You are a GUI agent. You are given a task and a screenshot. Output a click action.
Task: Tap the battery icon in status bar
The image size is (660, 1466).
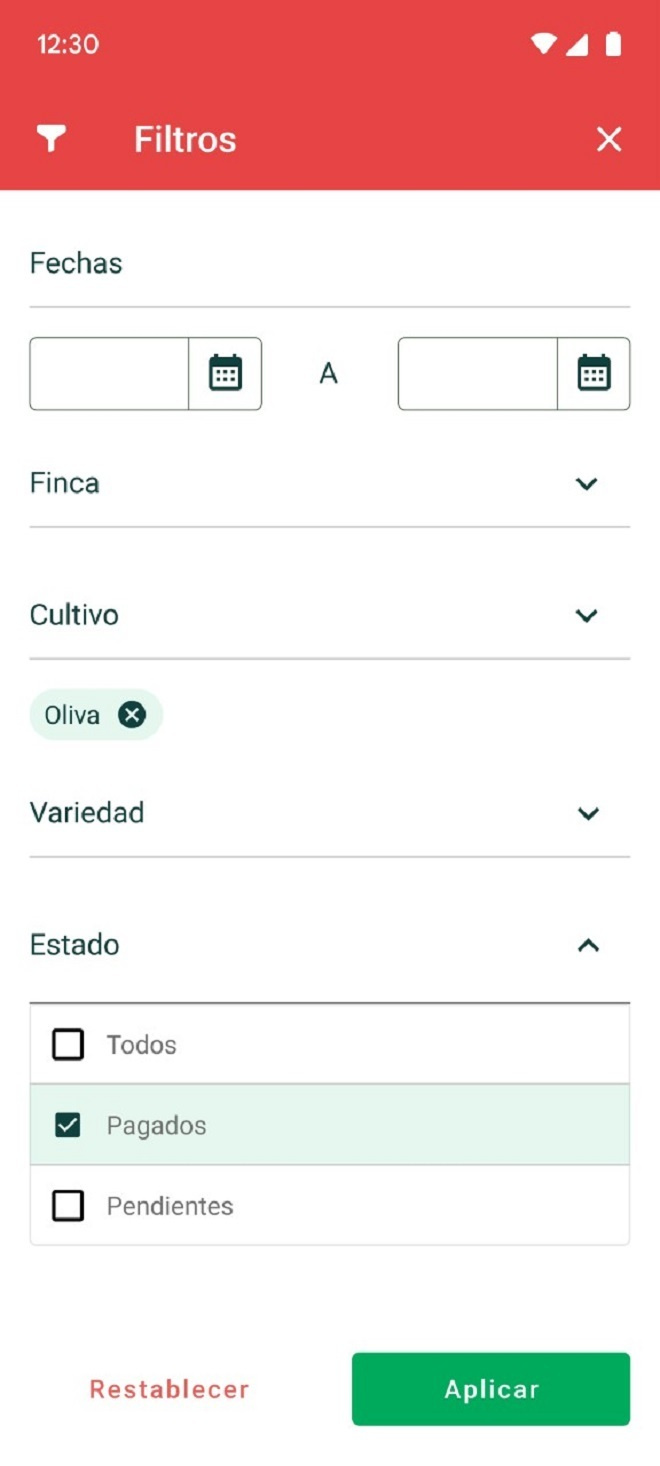point(613,44)
